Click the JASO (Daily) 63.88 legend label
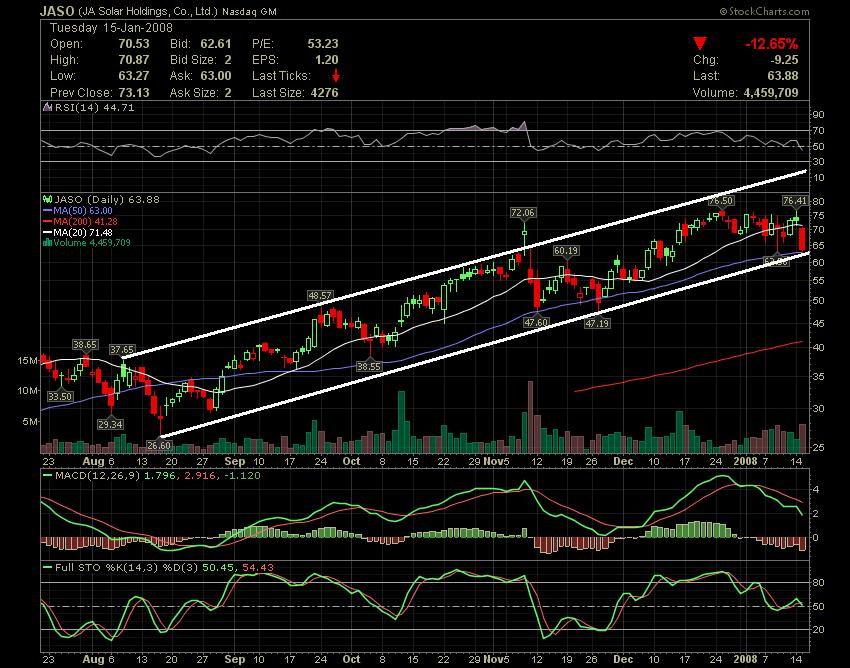This screenshot has height=668, width=850. click(x=107, y=200)
